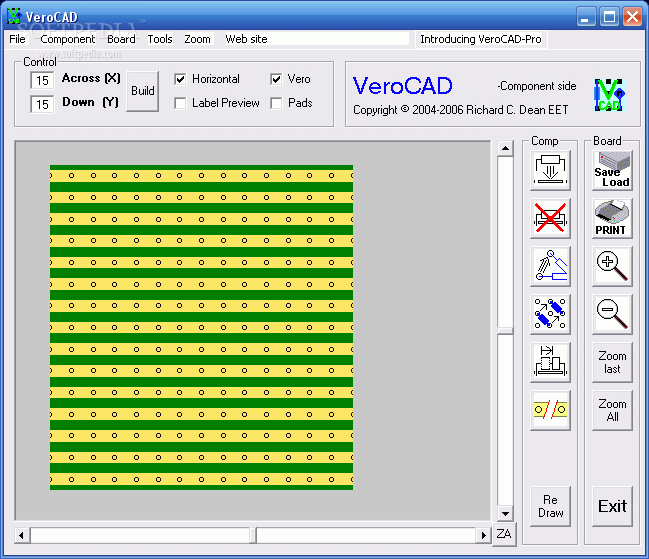Click the Save Load board icon
649x559 pixels.
point(612,170)
